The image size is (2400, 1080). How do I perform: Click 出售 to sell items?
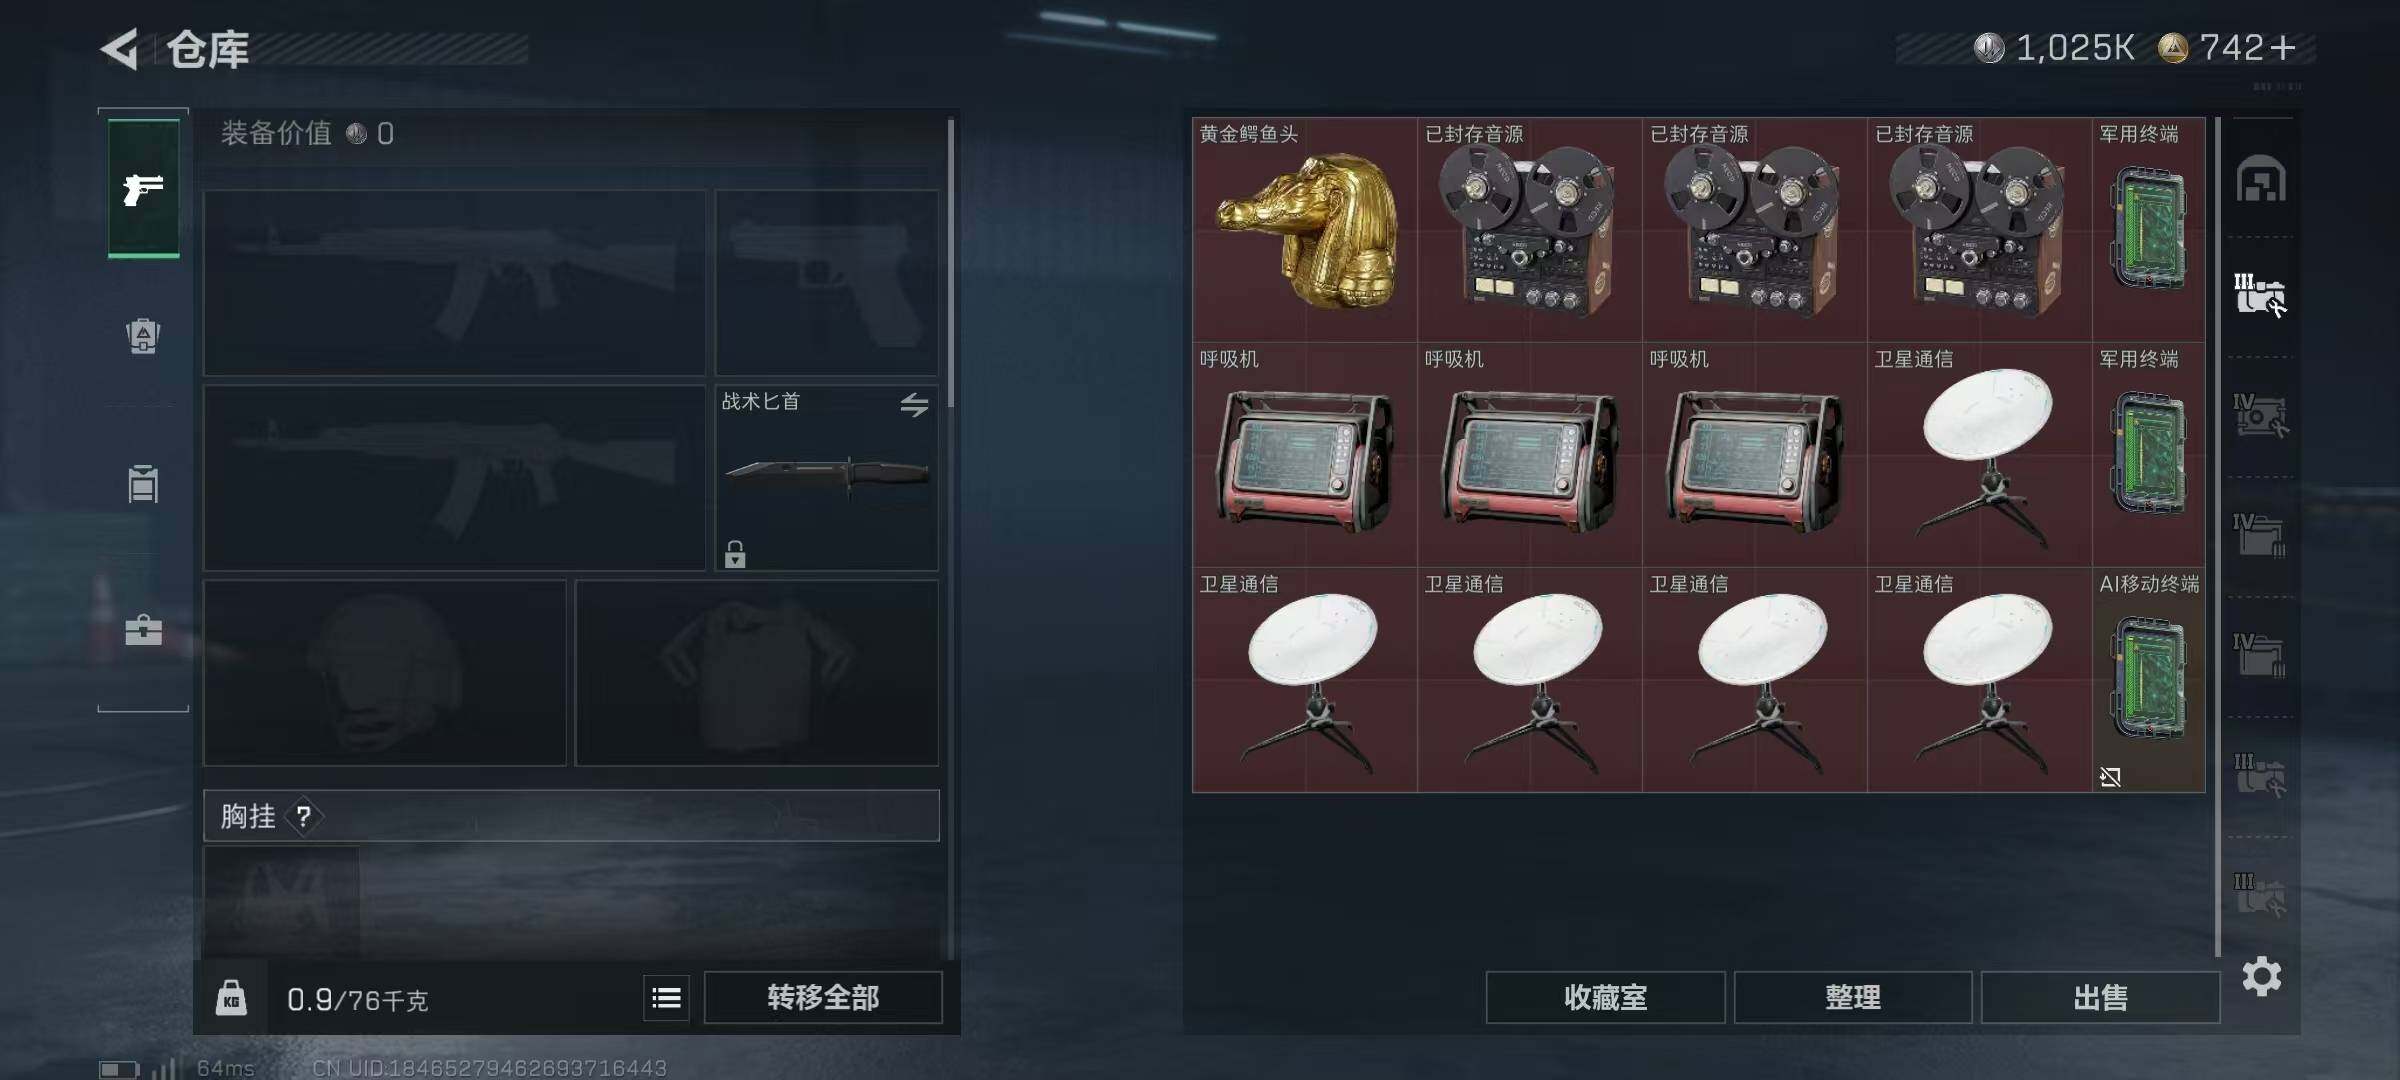(2100, 997)
